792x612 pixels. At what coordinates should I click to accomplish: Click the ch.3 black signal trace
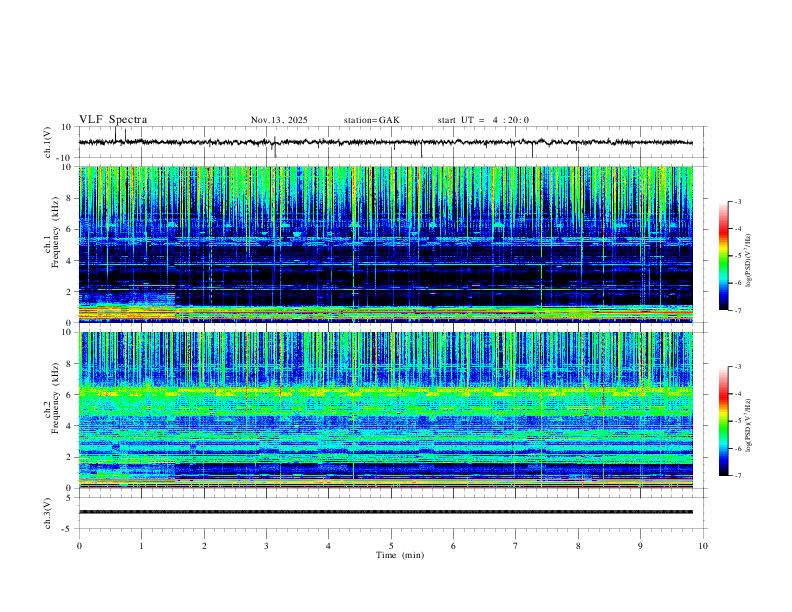[x=386, y=512]
